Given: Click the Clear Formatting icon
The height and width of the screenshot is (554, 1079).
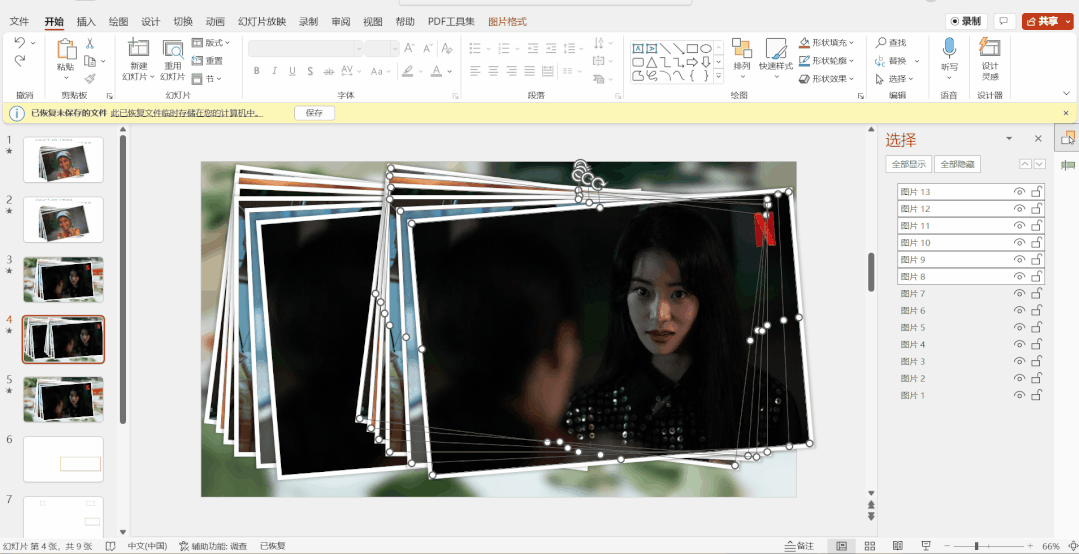Looking at the screenshot, I should [447, 49].
